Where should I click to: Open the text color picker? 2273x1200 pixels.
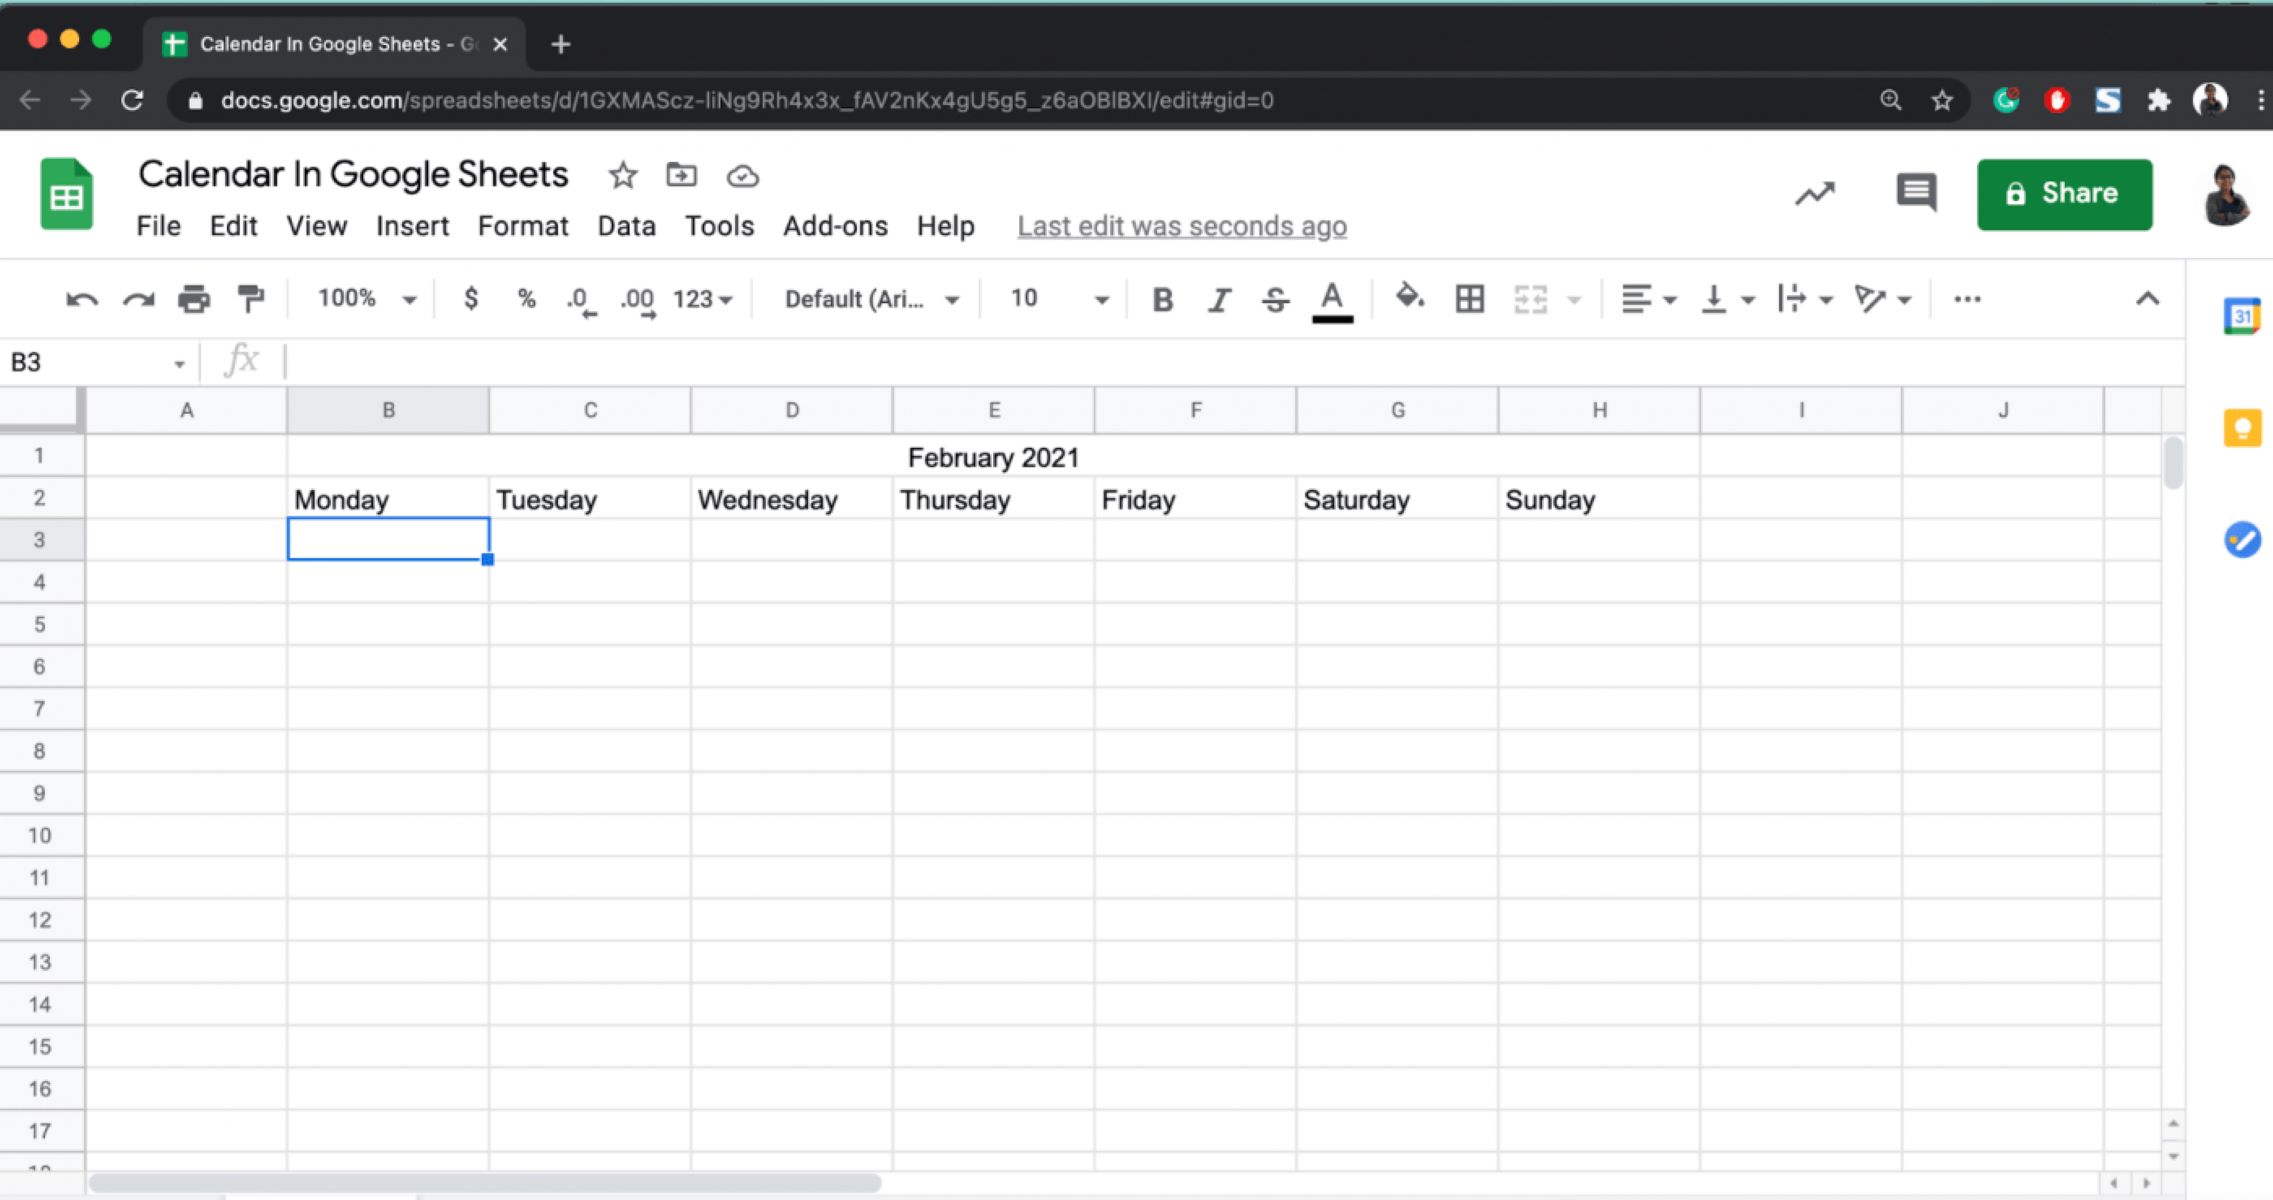click(x=1331, y=298)
